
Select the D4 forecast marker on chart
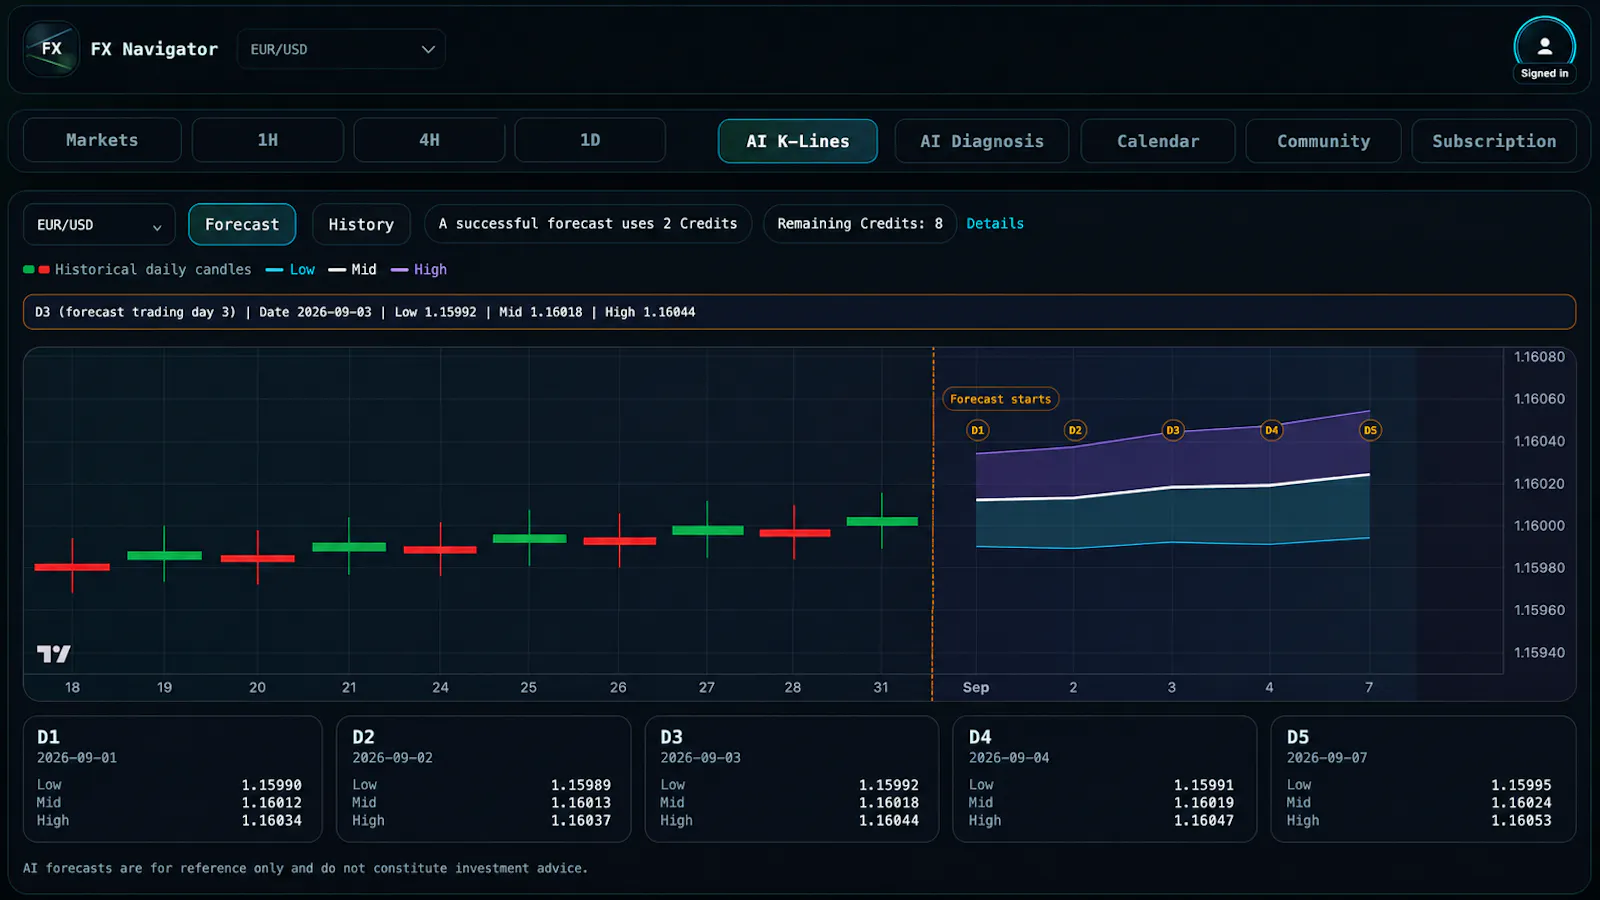[1271, 430]
